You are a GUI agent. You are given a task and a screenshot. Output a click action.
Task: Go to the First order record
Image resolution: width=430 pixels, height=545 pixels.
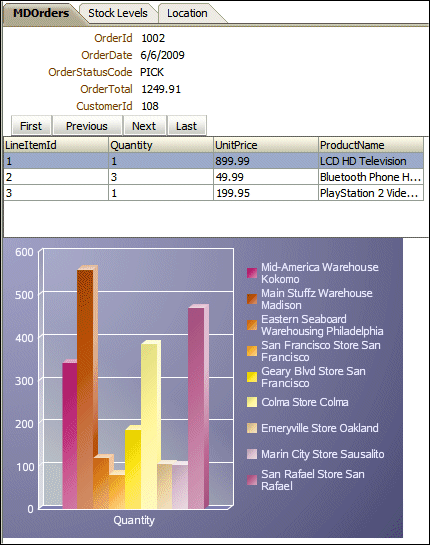31,126
